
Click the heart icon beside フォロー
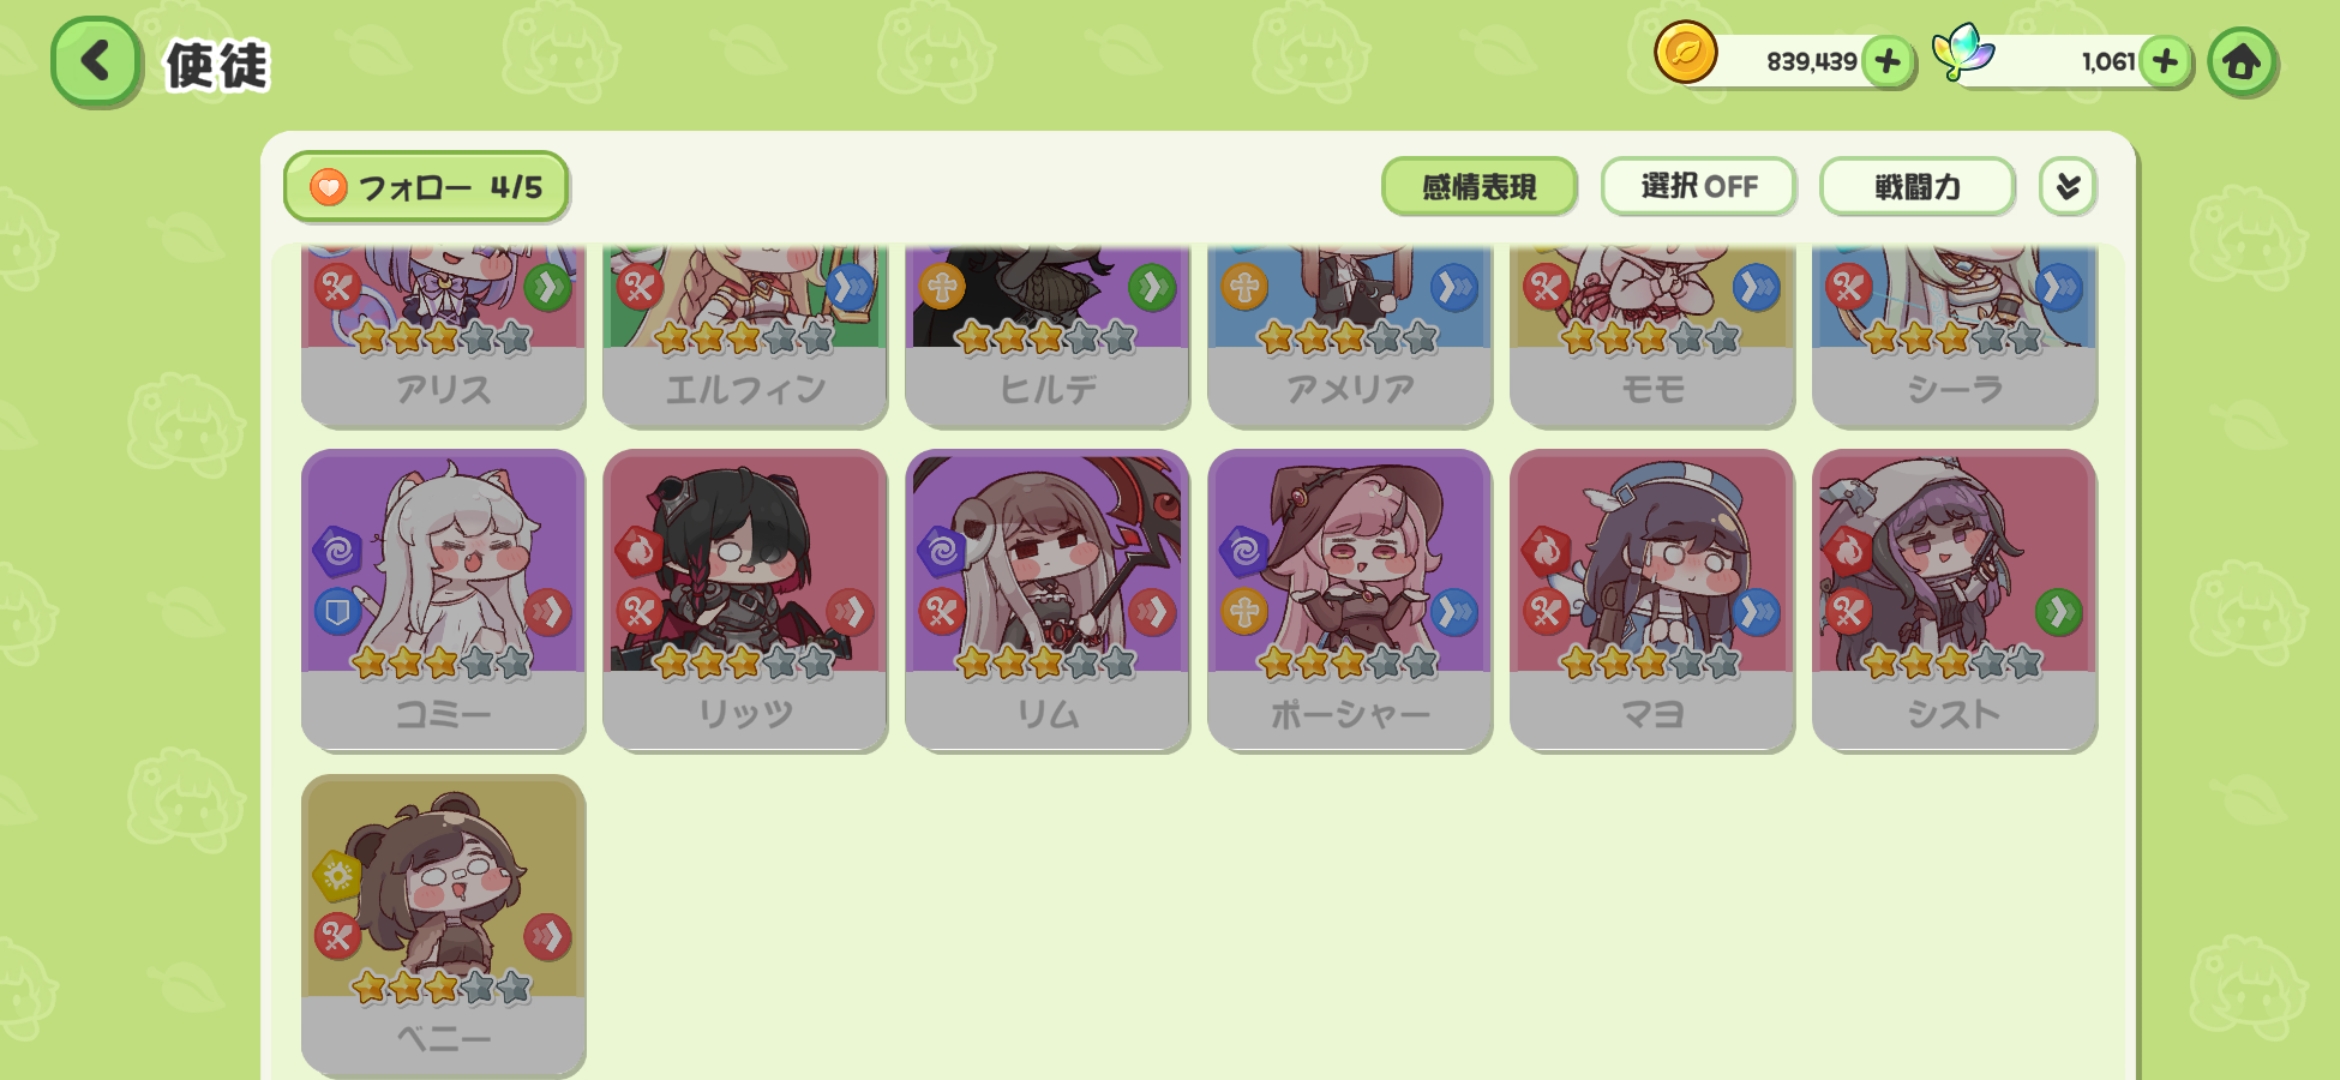[x=328, y=187]
